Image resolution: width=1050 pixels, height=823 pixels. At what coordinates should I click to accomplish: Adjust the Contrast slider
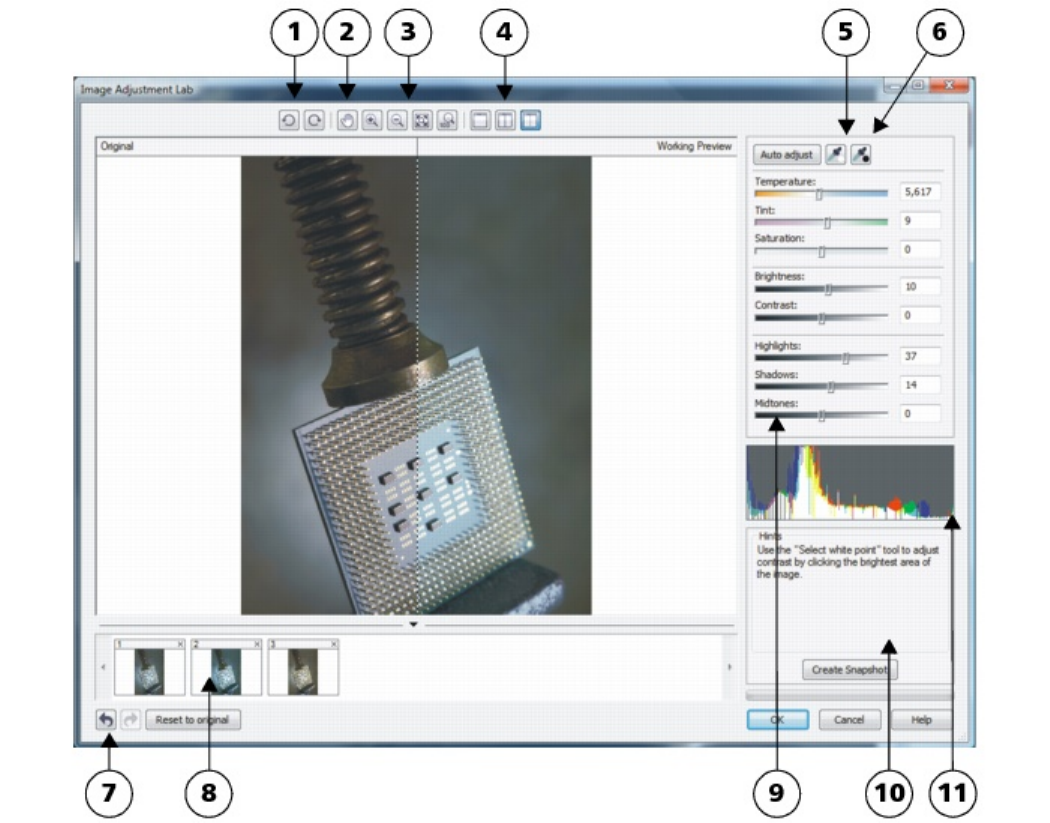point(821,317)
